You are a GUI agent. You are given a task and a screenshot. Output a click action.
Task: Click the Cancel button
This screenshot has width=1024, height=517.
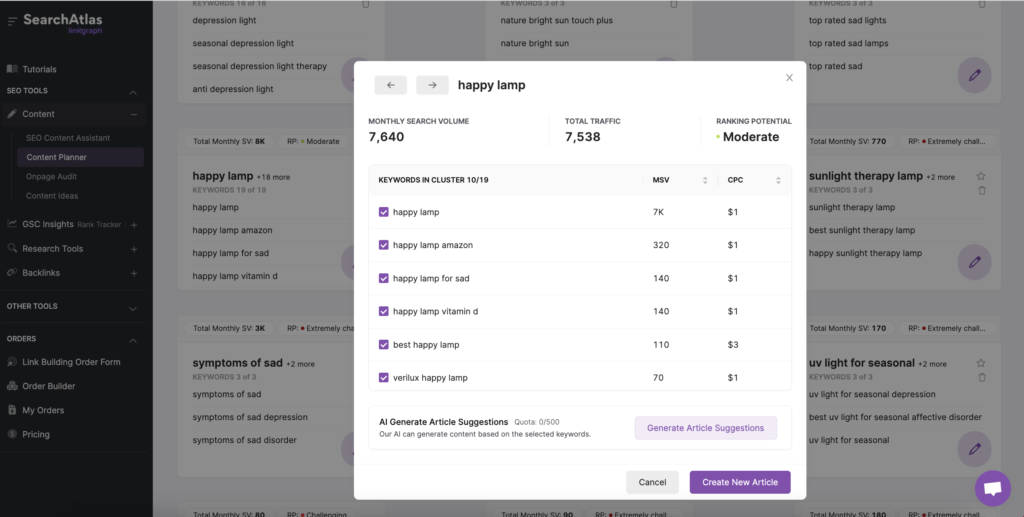[x=652, y=482]
